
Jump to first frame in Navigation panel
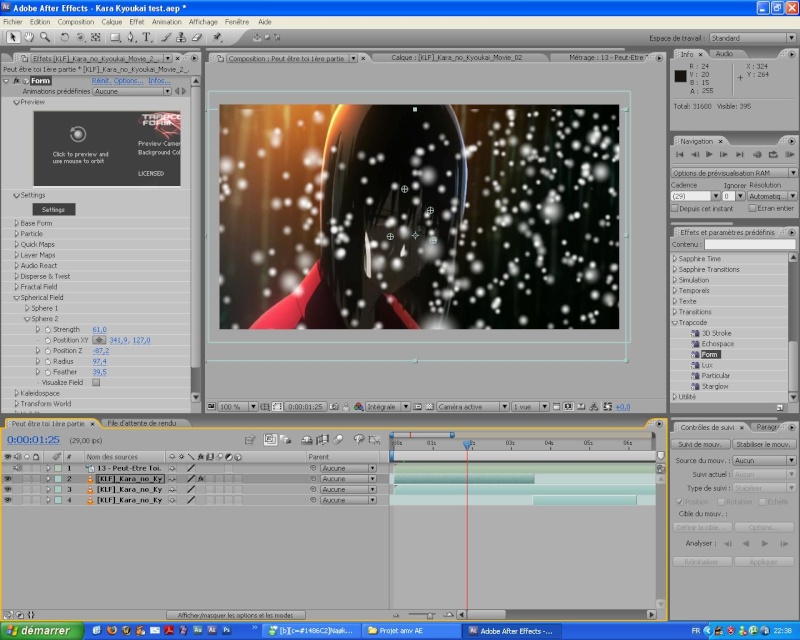click(x=680, y=154)
